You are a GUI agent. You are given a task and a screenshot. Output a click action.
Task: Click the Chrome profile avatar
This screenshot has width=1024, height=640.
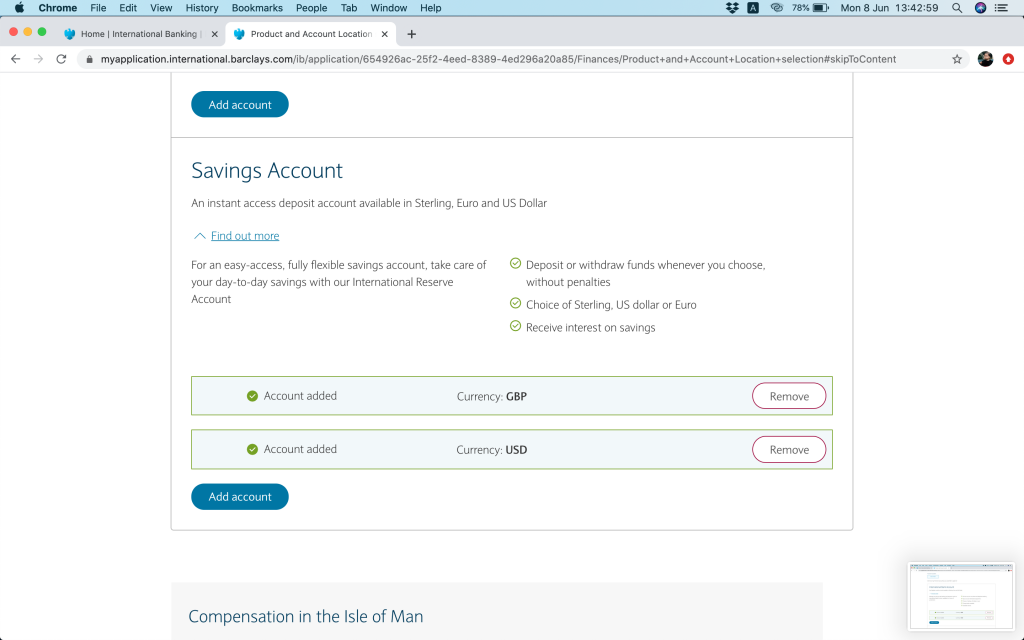point(985,59)
